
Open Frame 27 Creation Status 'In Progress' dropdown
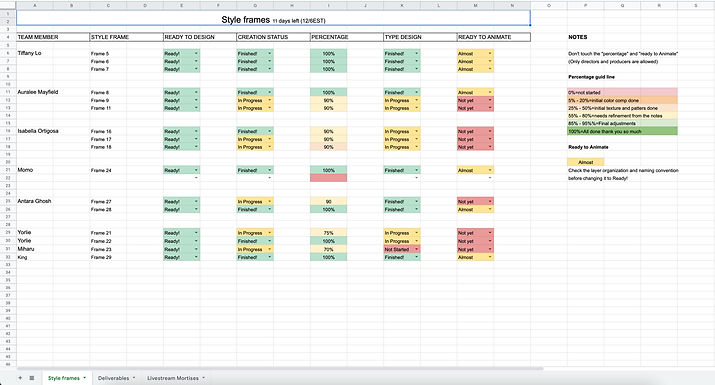pyautogui.click(x=269, y=201)
